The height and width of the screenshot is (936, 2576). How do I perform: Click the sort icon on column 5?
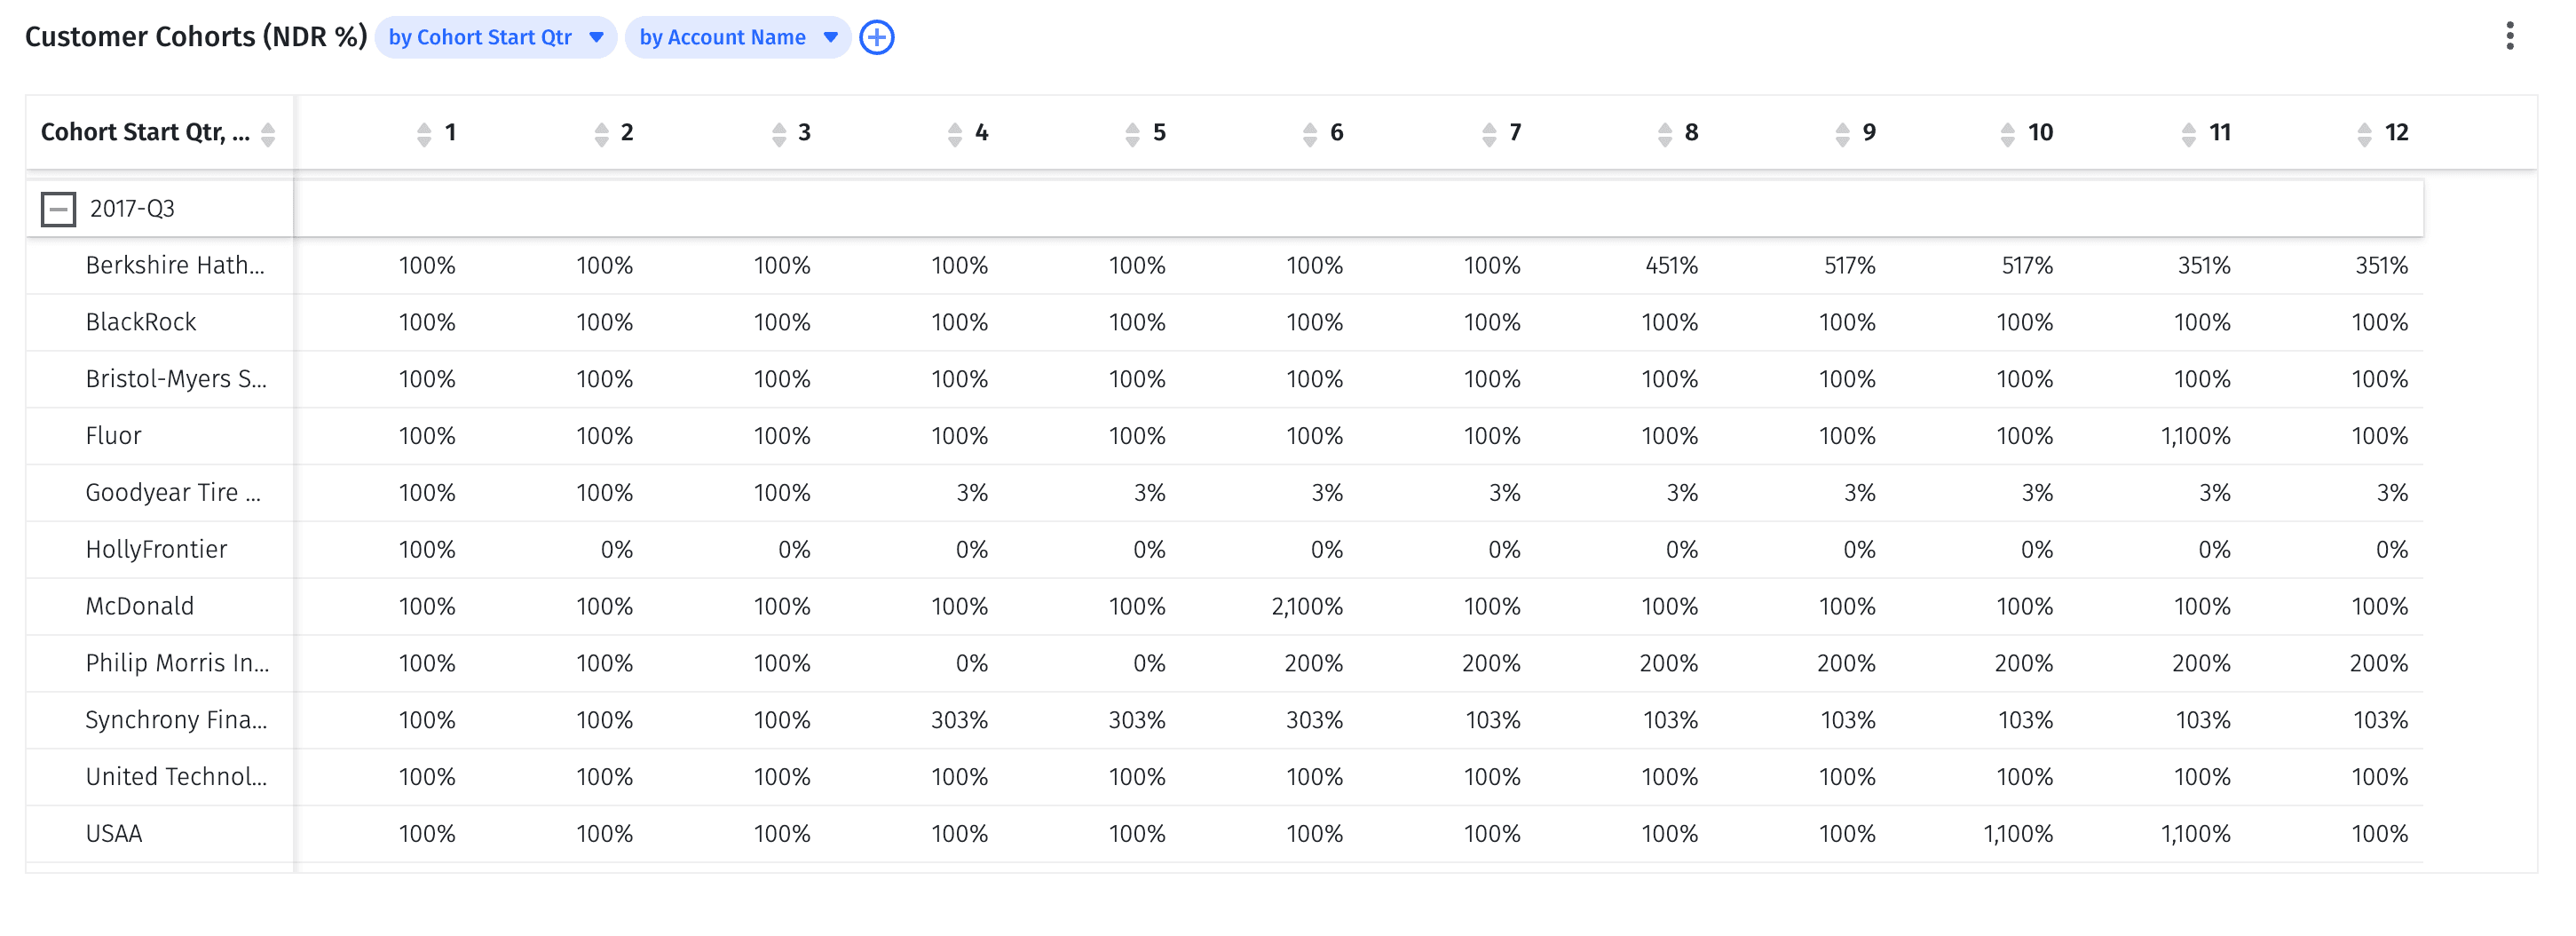pos(1133,132)
